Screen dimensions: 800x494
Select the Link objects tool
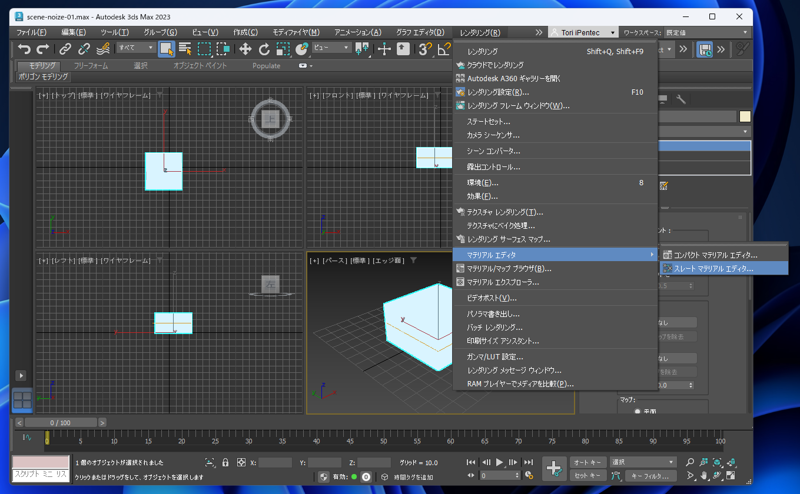pos(65,49)
